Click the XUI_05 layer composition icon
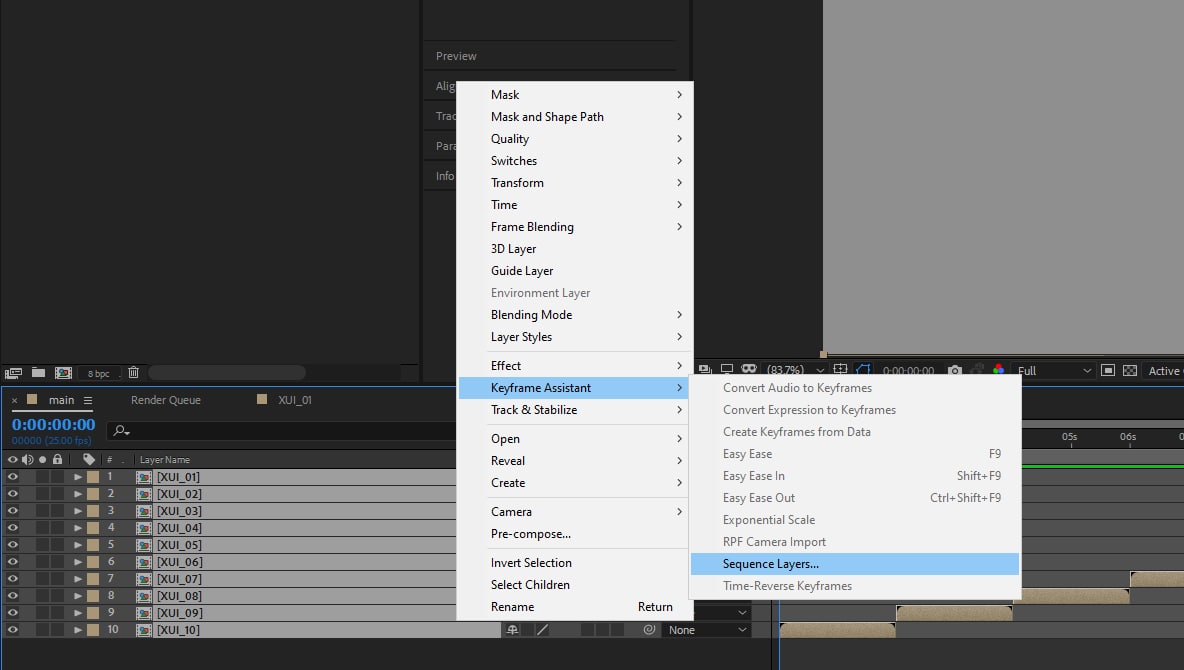This screenshot has height=670, width=1184. 143,545
